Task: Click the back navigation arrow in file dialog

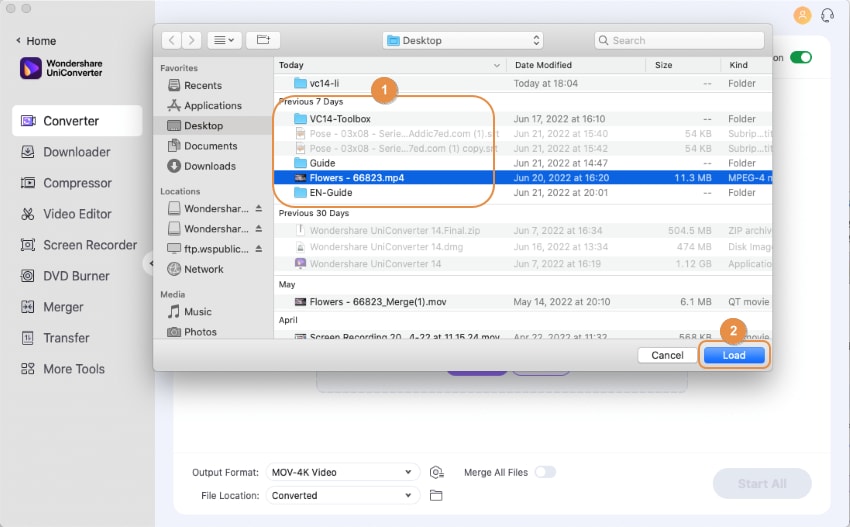Action: point(171,40)
